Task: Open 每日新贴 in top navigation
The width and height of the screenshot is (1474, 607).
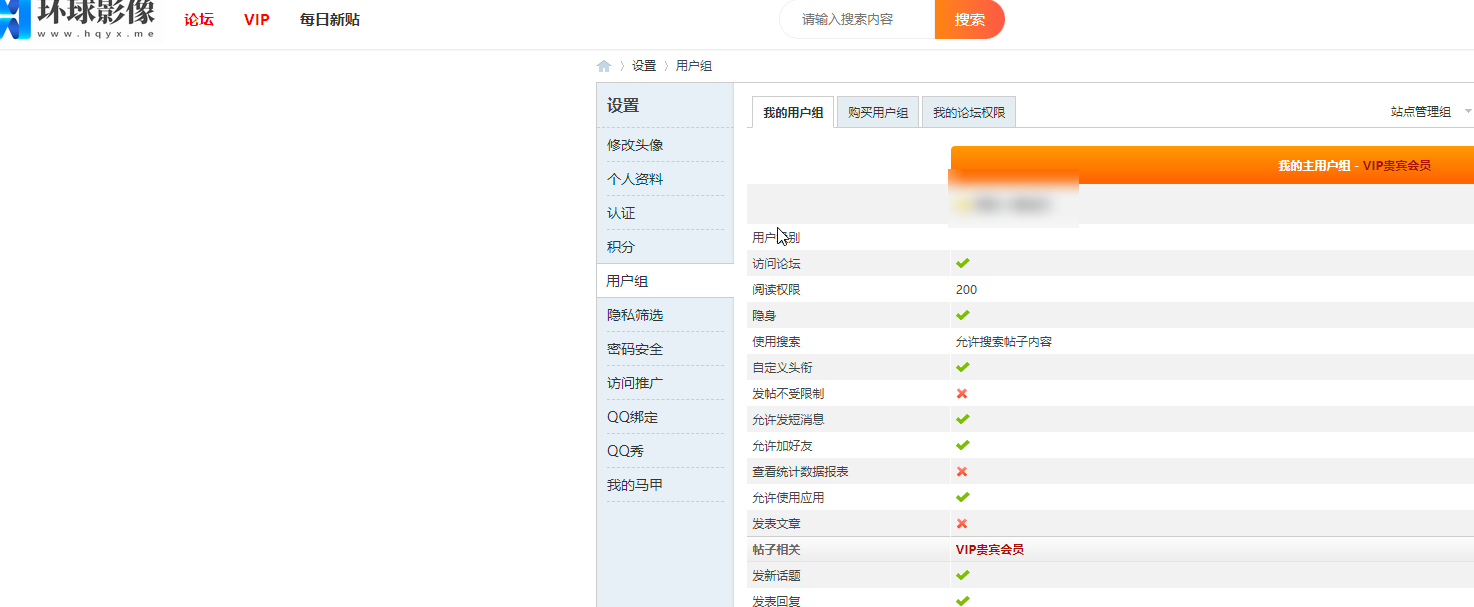Action: (330, 19)
